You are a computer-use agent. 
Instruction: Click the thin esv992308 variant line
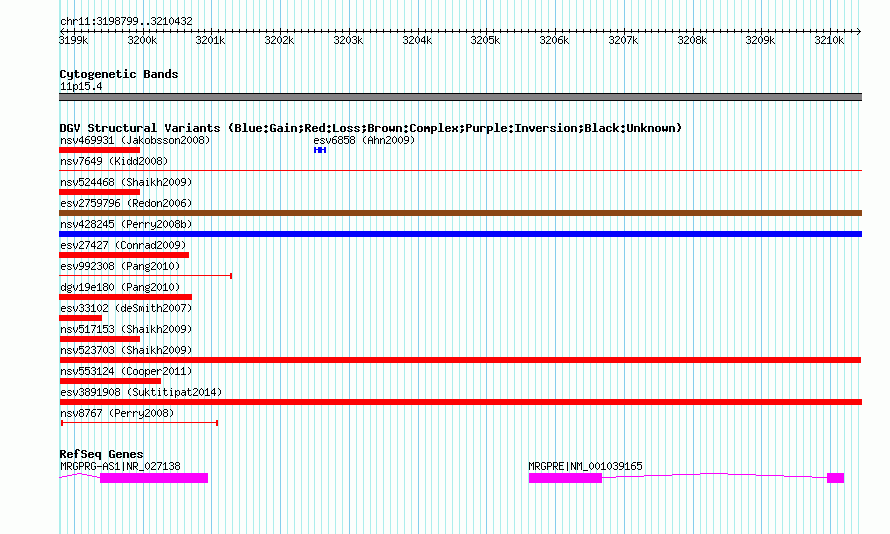pyautogui.click(x=145, y=276)
